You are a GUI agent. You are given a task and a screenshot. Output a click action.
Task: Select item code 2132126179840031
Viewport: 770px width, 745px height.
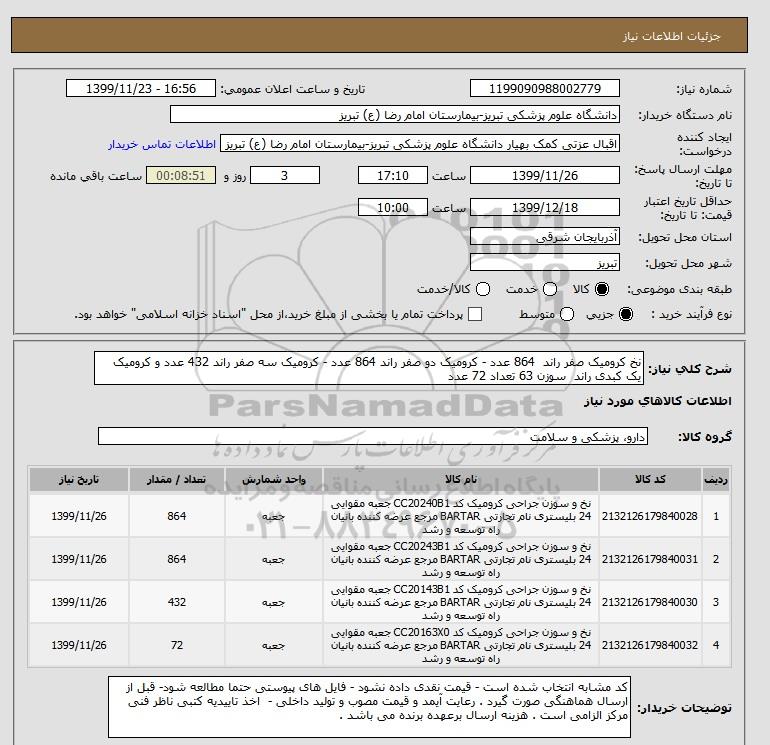click(x=650, y=559)
